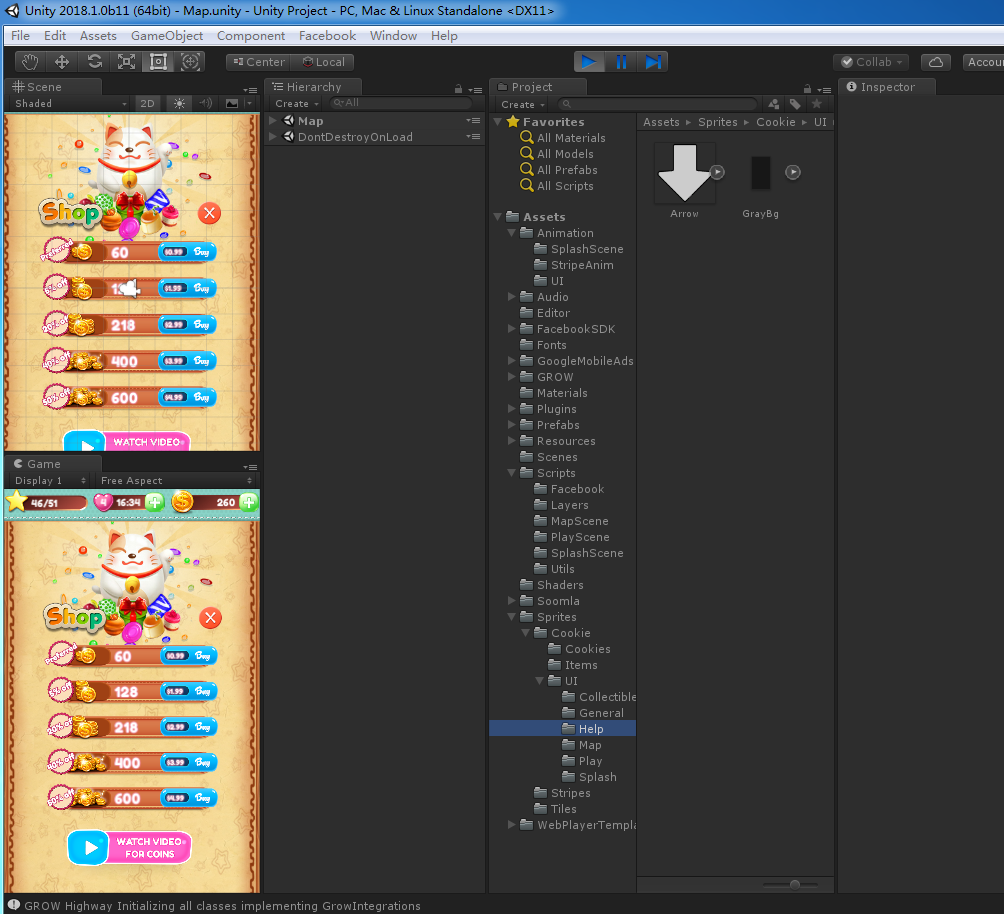Screen dimensions: 1004x914
Task: Click the Account button
Action: point(984,61)
